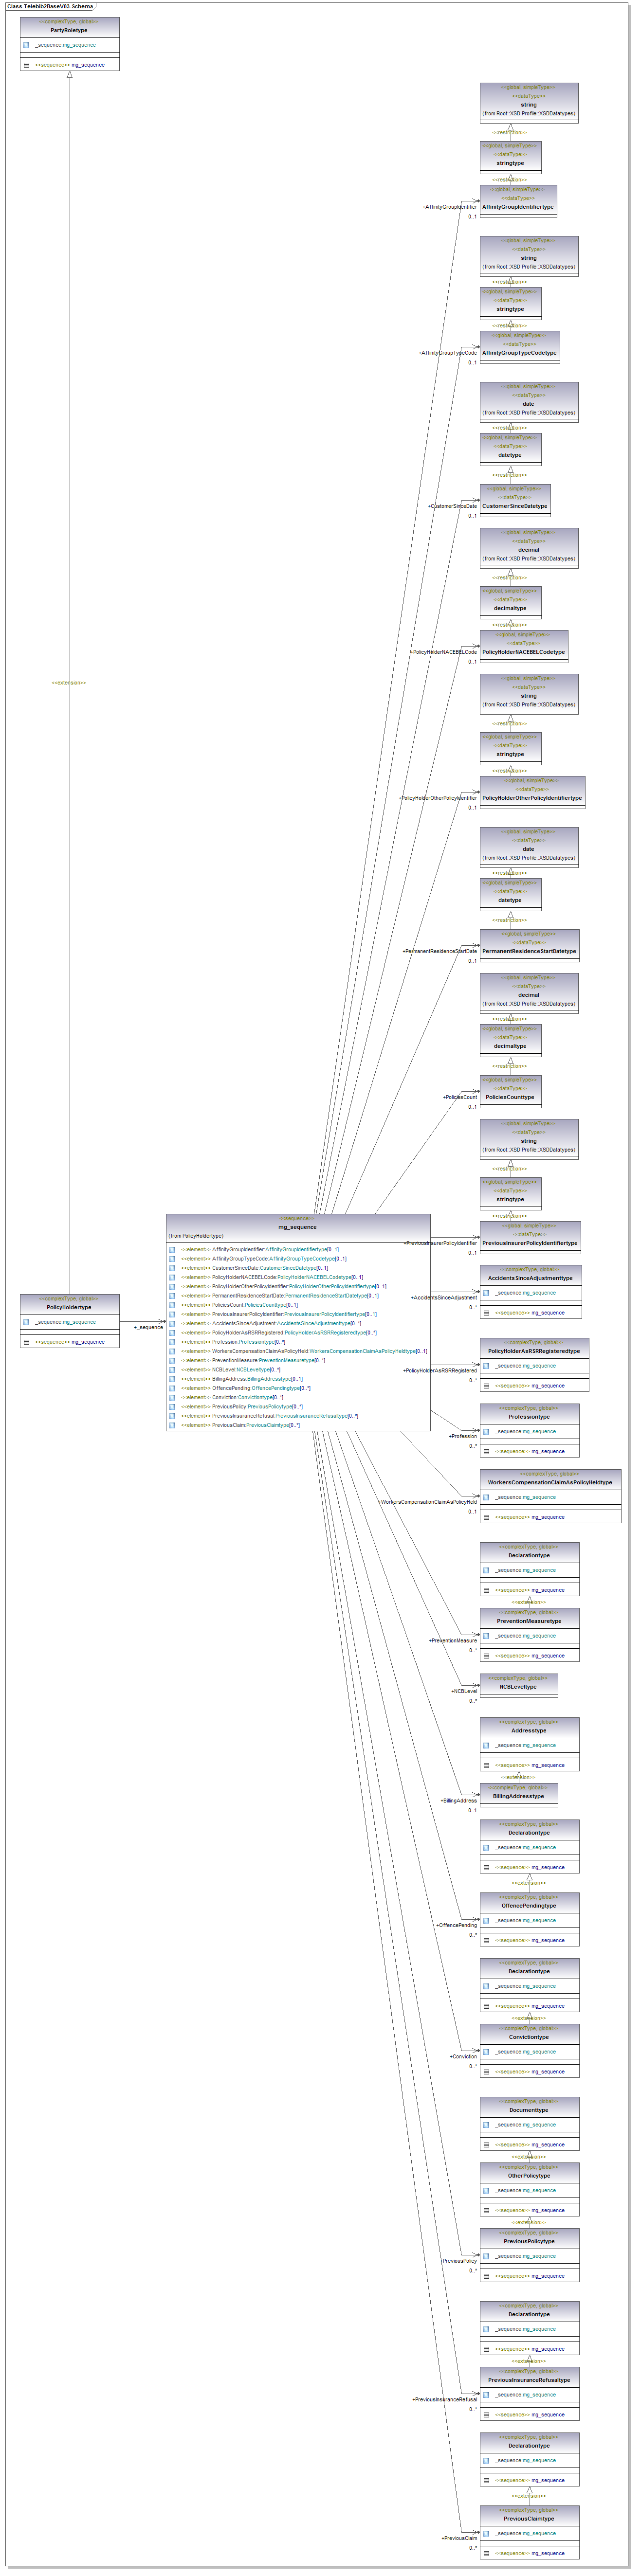The width and height of the screenshot is (641, 2576).
Task: Click the attribute icon beside PartyRoletype _sequence
Action: (x=26, y=45)
